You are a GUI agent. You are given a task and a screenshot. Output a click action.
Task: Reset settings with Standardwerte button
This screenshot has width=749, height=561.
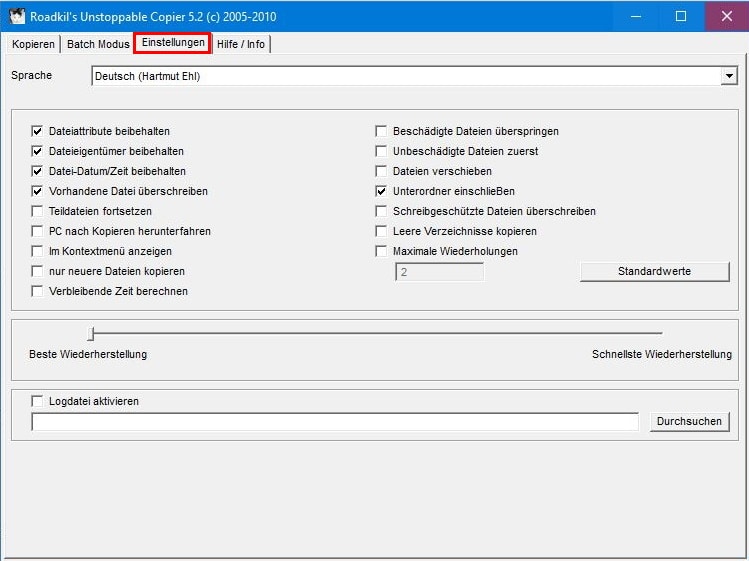[654, 271]
